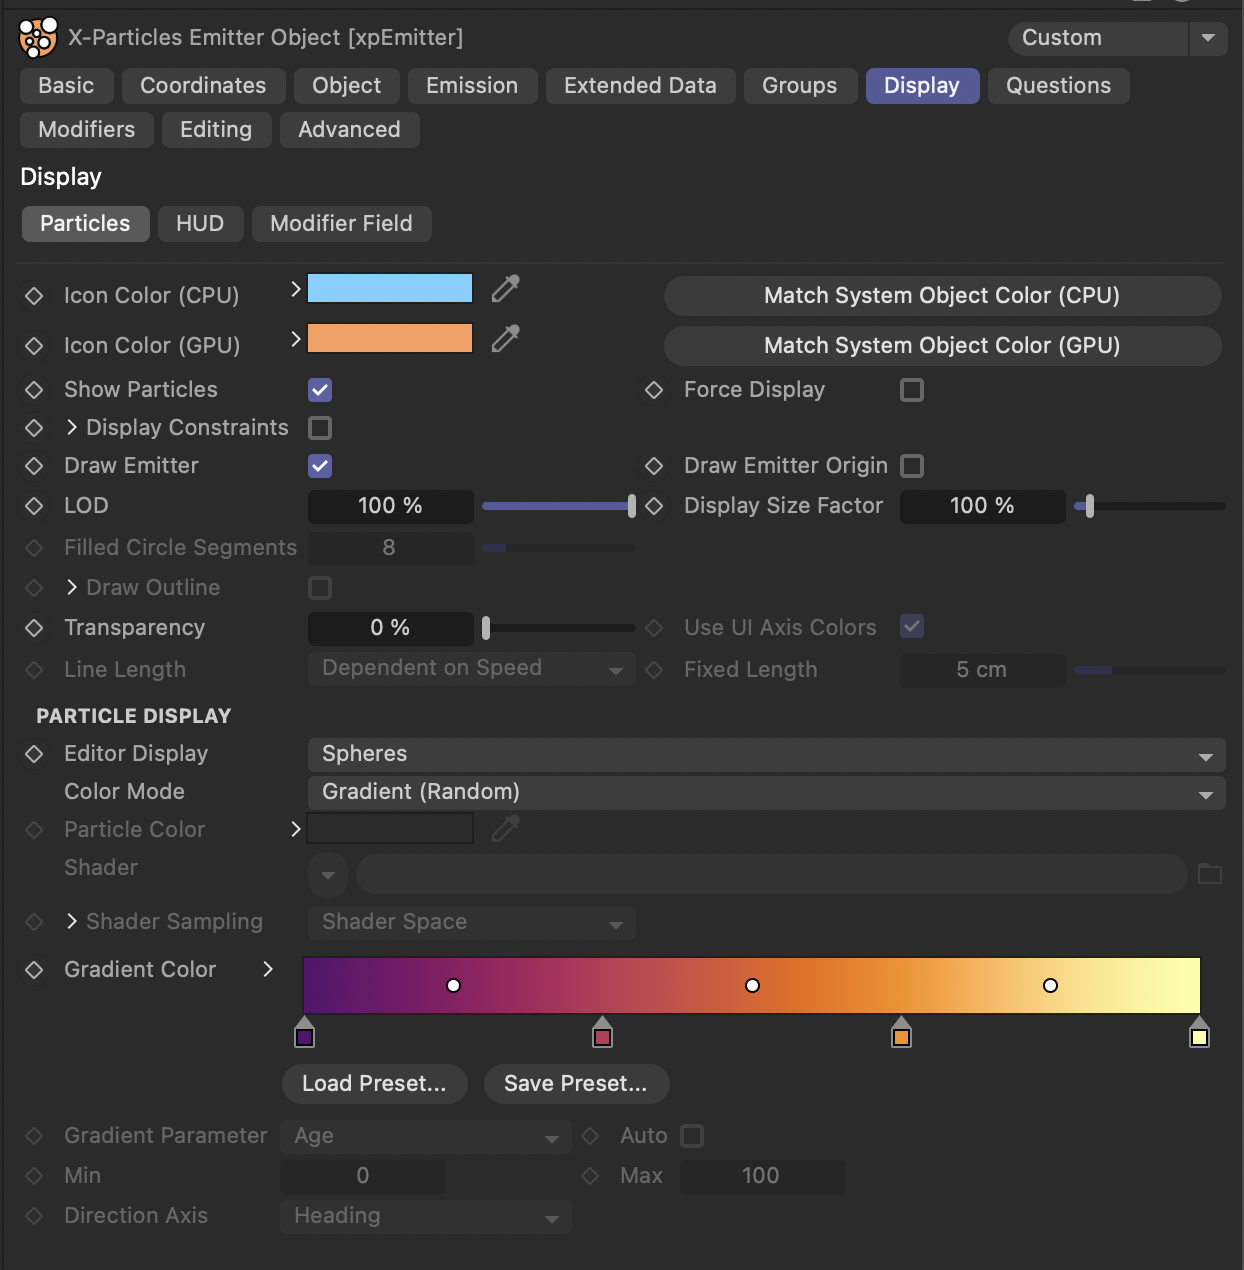Viewport: 1244px width, 1270px height.
Task: Click the first gradient bias handle circle
Action: [x=453, y=985]
